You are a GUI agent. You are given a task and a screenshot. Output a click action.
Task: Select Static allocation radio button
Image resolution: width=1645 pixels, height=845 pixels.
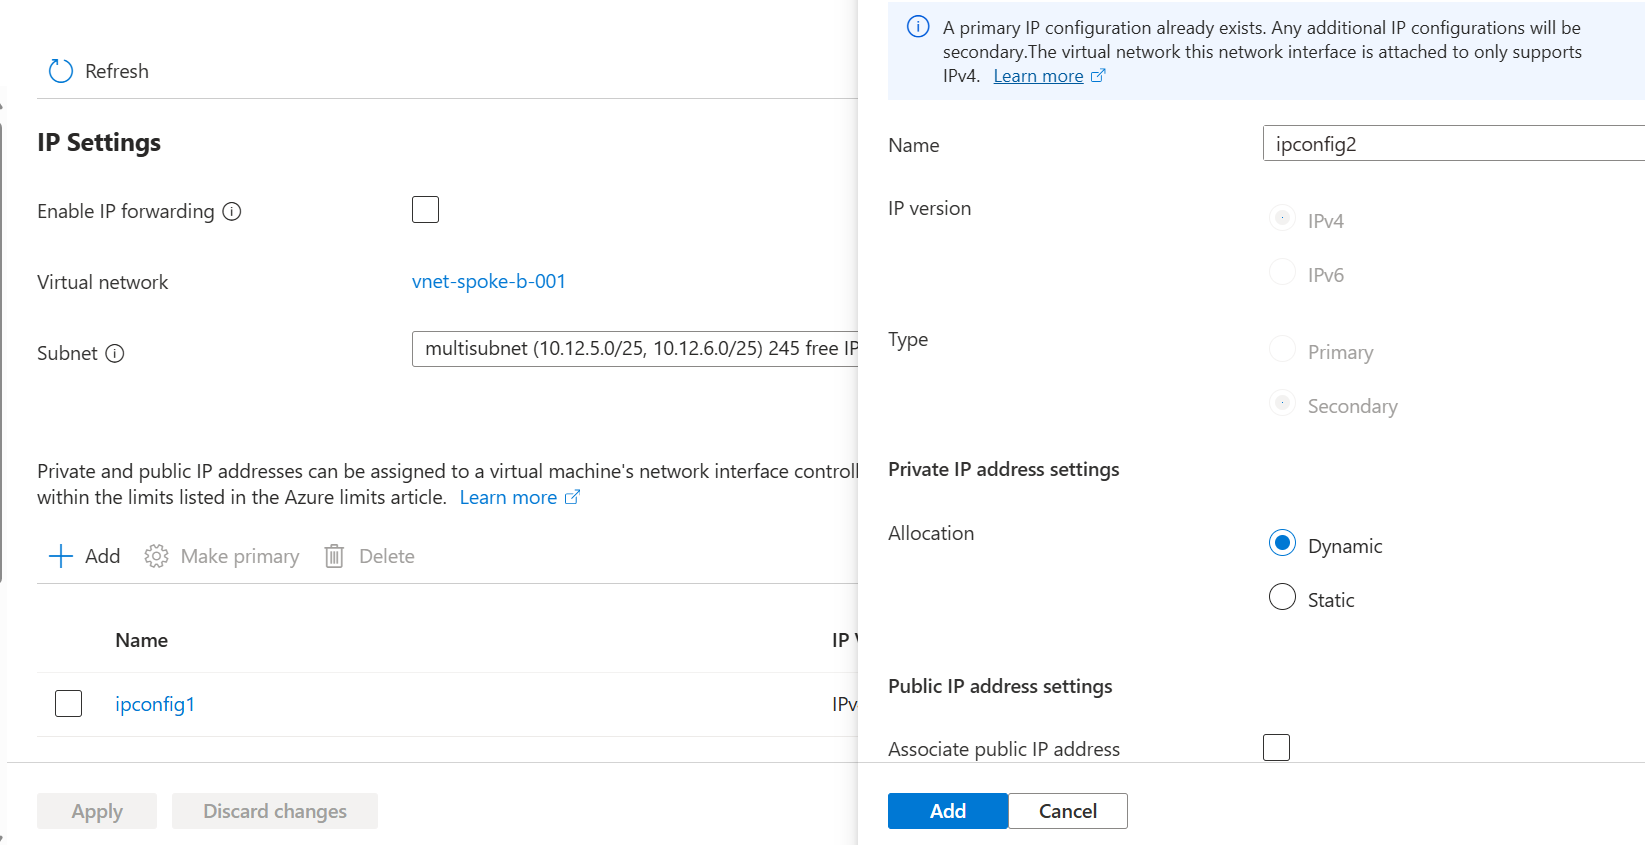tap(1282, 597)
